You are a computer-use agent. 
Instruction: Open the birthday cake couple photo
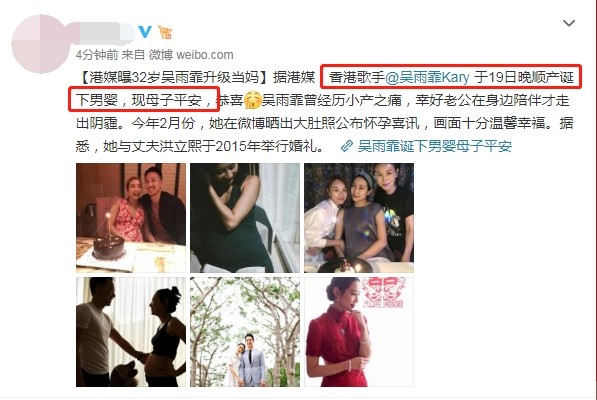pyautogui.click(x=131, y=218)
